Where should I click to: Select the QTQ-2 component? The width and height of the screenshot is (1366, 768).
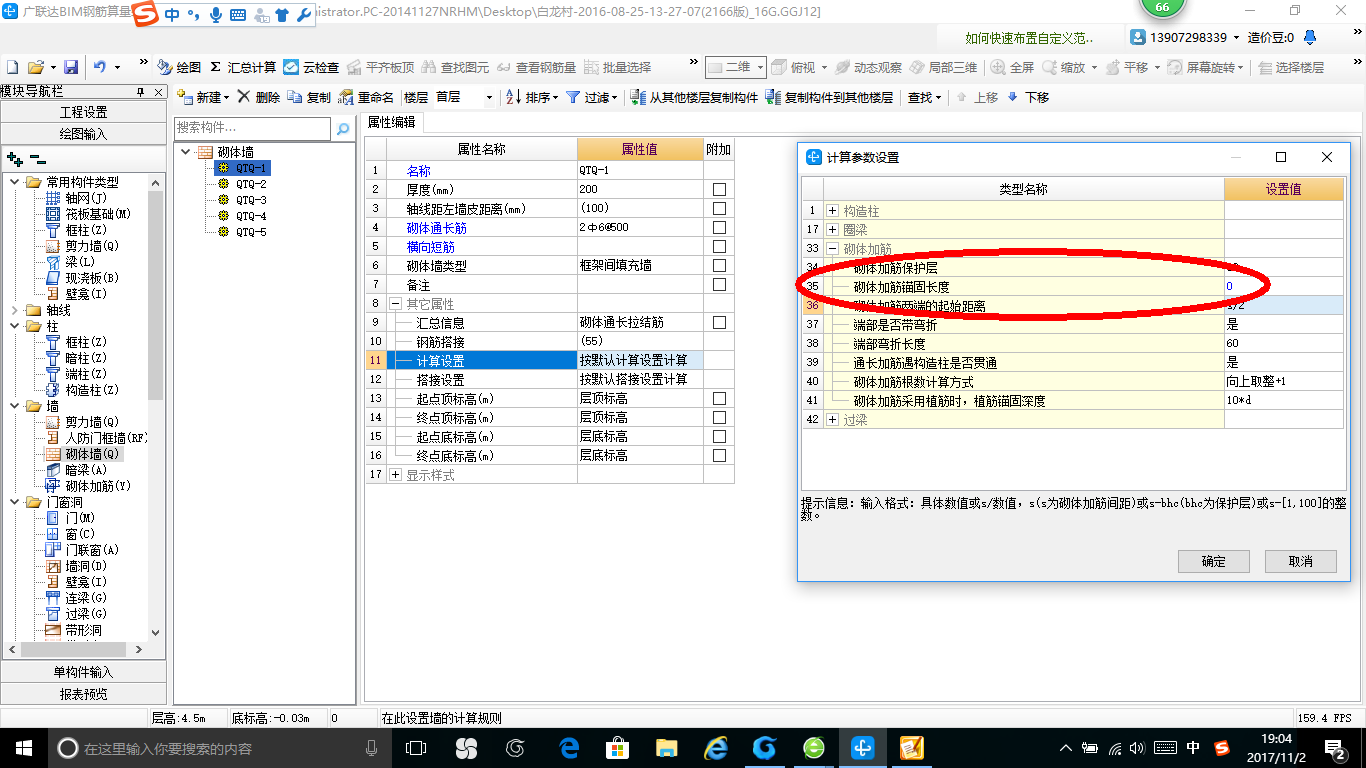tap(251, 184)
